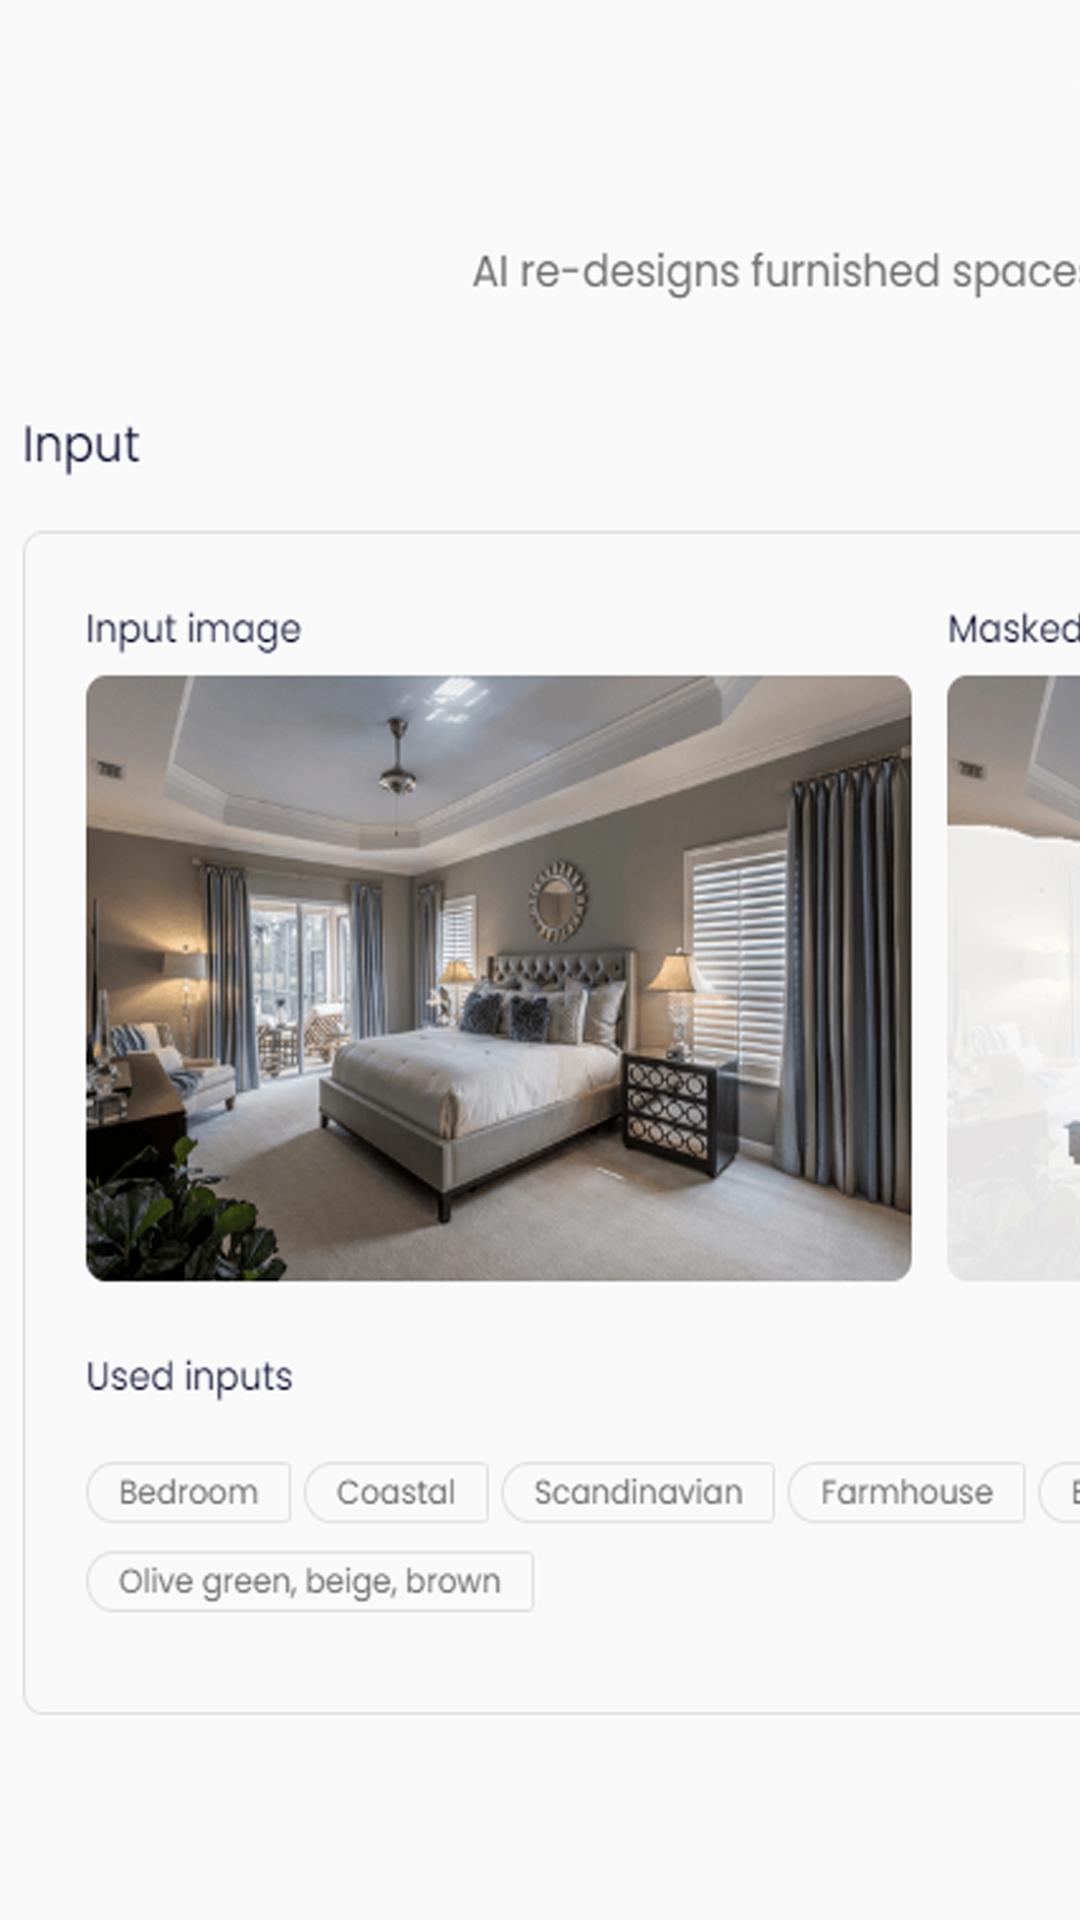Screen dimensions: 1080x1920
Task: Click the Input image label
Action: pyautogui.click(x=193, y=629)
